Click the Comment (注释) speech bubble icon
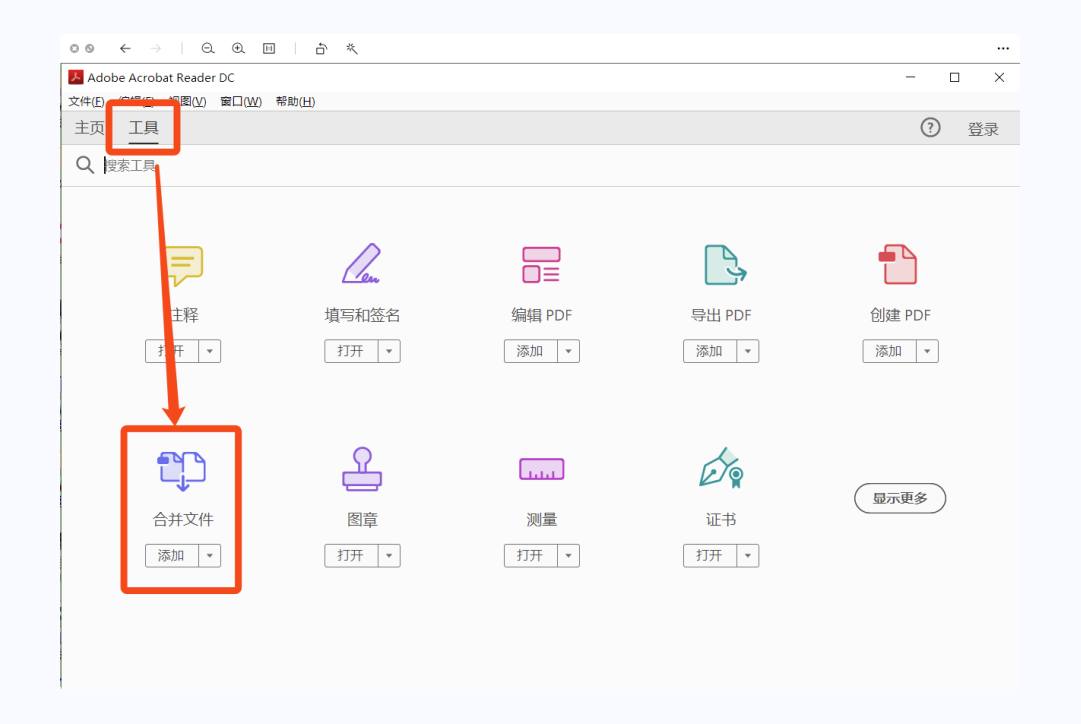The height and width of the screenshot is (724, 1081). tap(183, 265)
